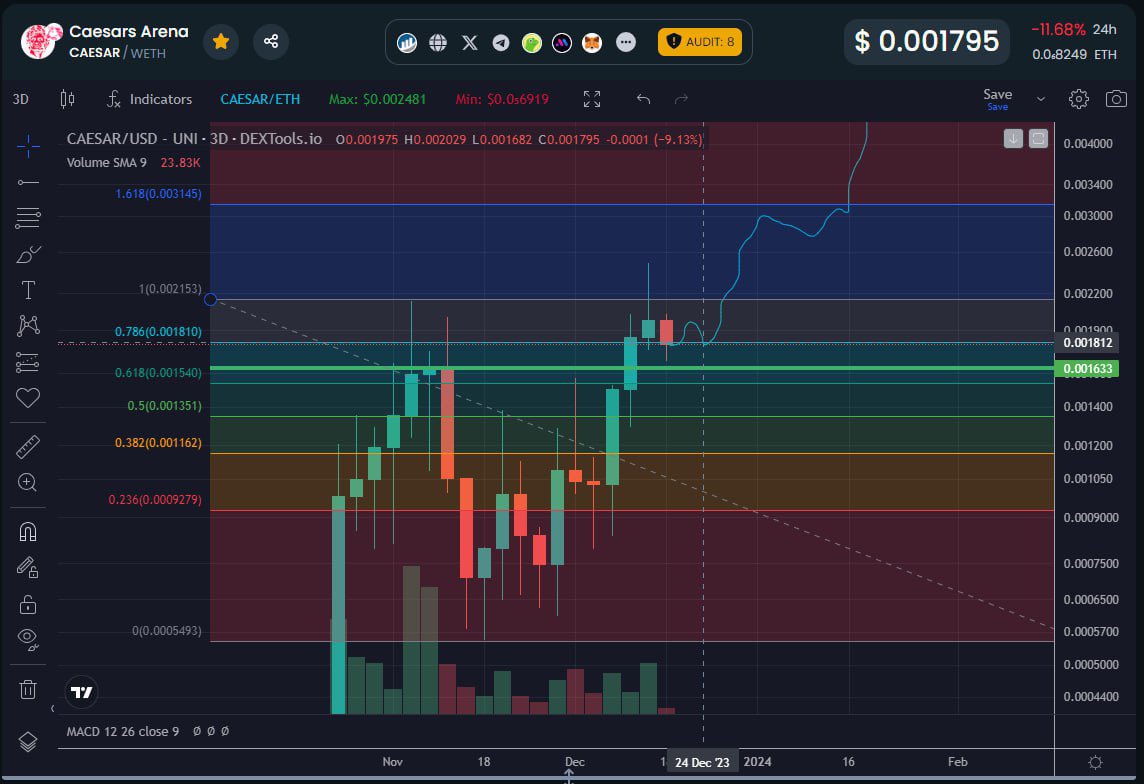
Task: Click the 0.001812 price label on axis
Action: pos(1087,343)
